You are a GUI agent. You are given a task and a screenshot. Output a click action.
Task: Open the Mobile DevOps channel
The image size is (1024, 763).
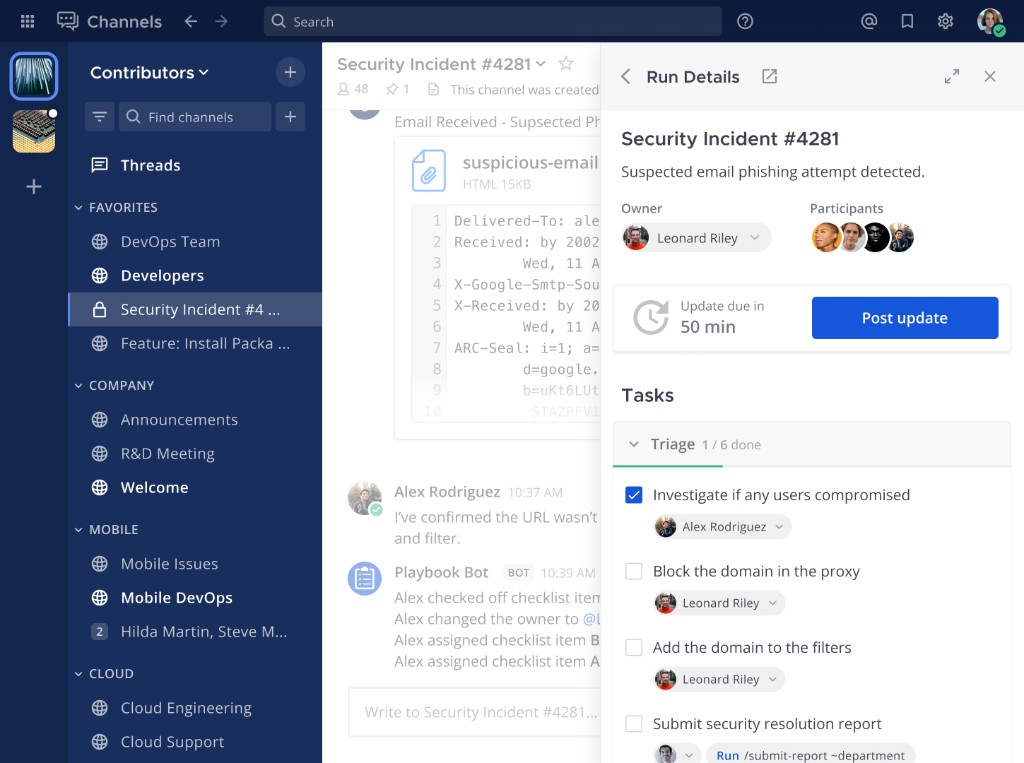[195, 598]
